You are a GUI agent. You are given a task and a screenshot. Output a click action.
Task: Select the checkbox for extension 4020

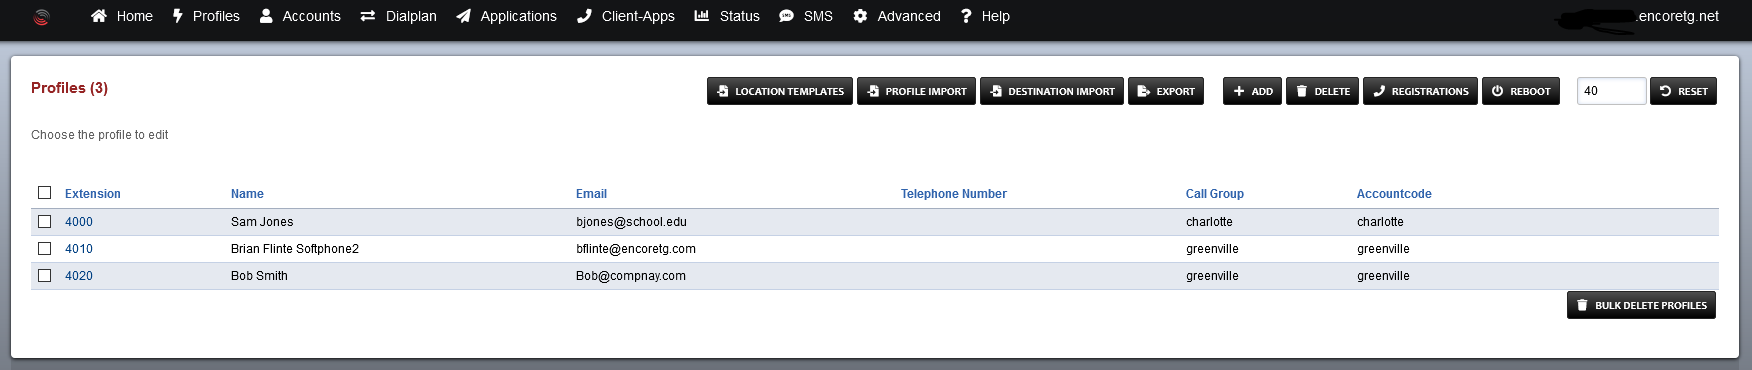coord(44,275)
